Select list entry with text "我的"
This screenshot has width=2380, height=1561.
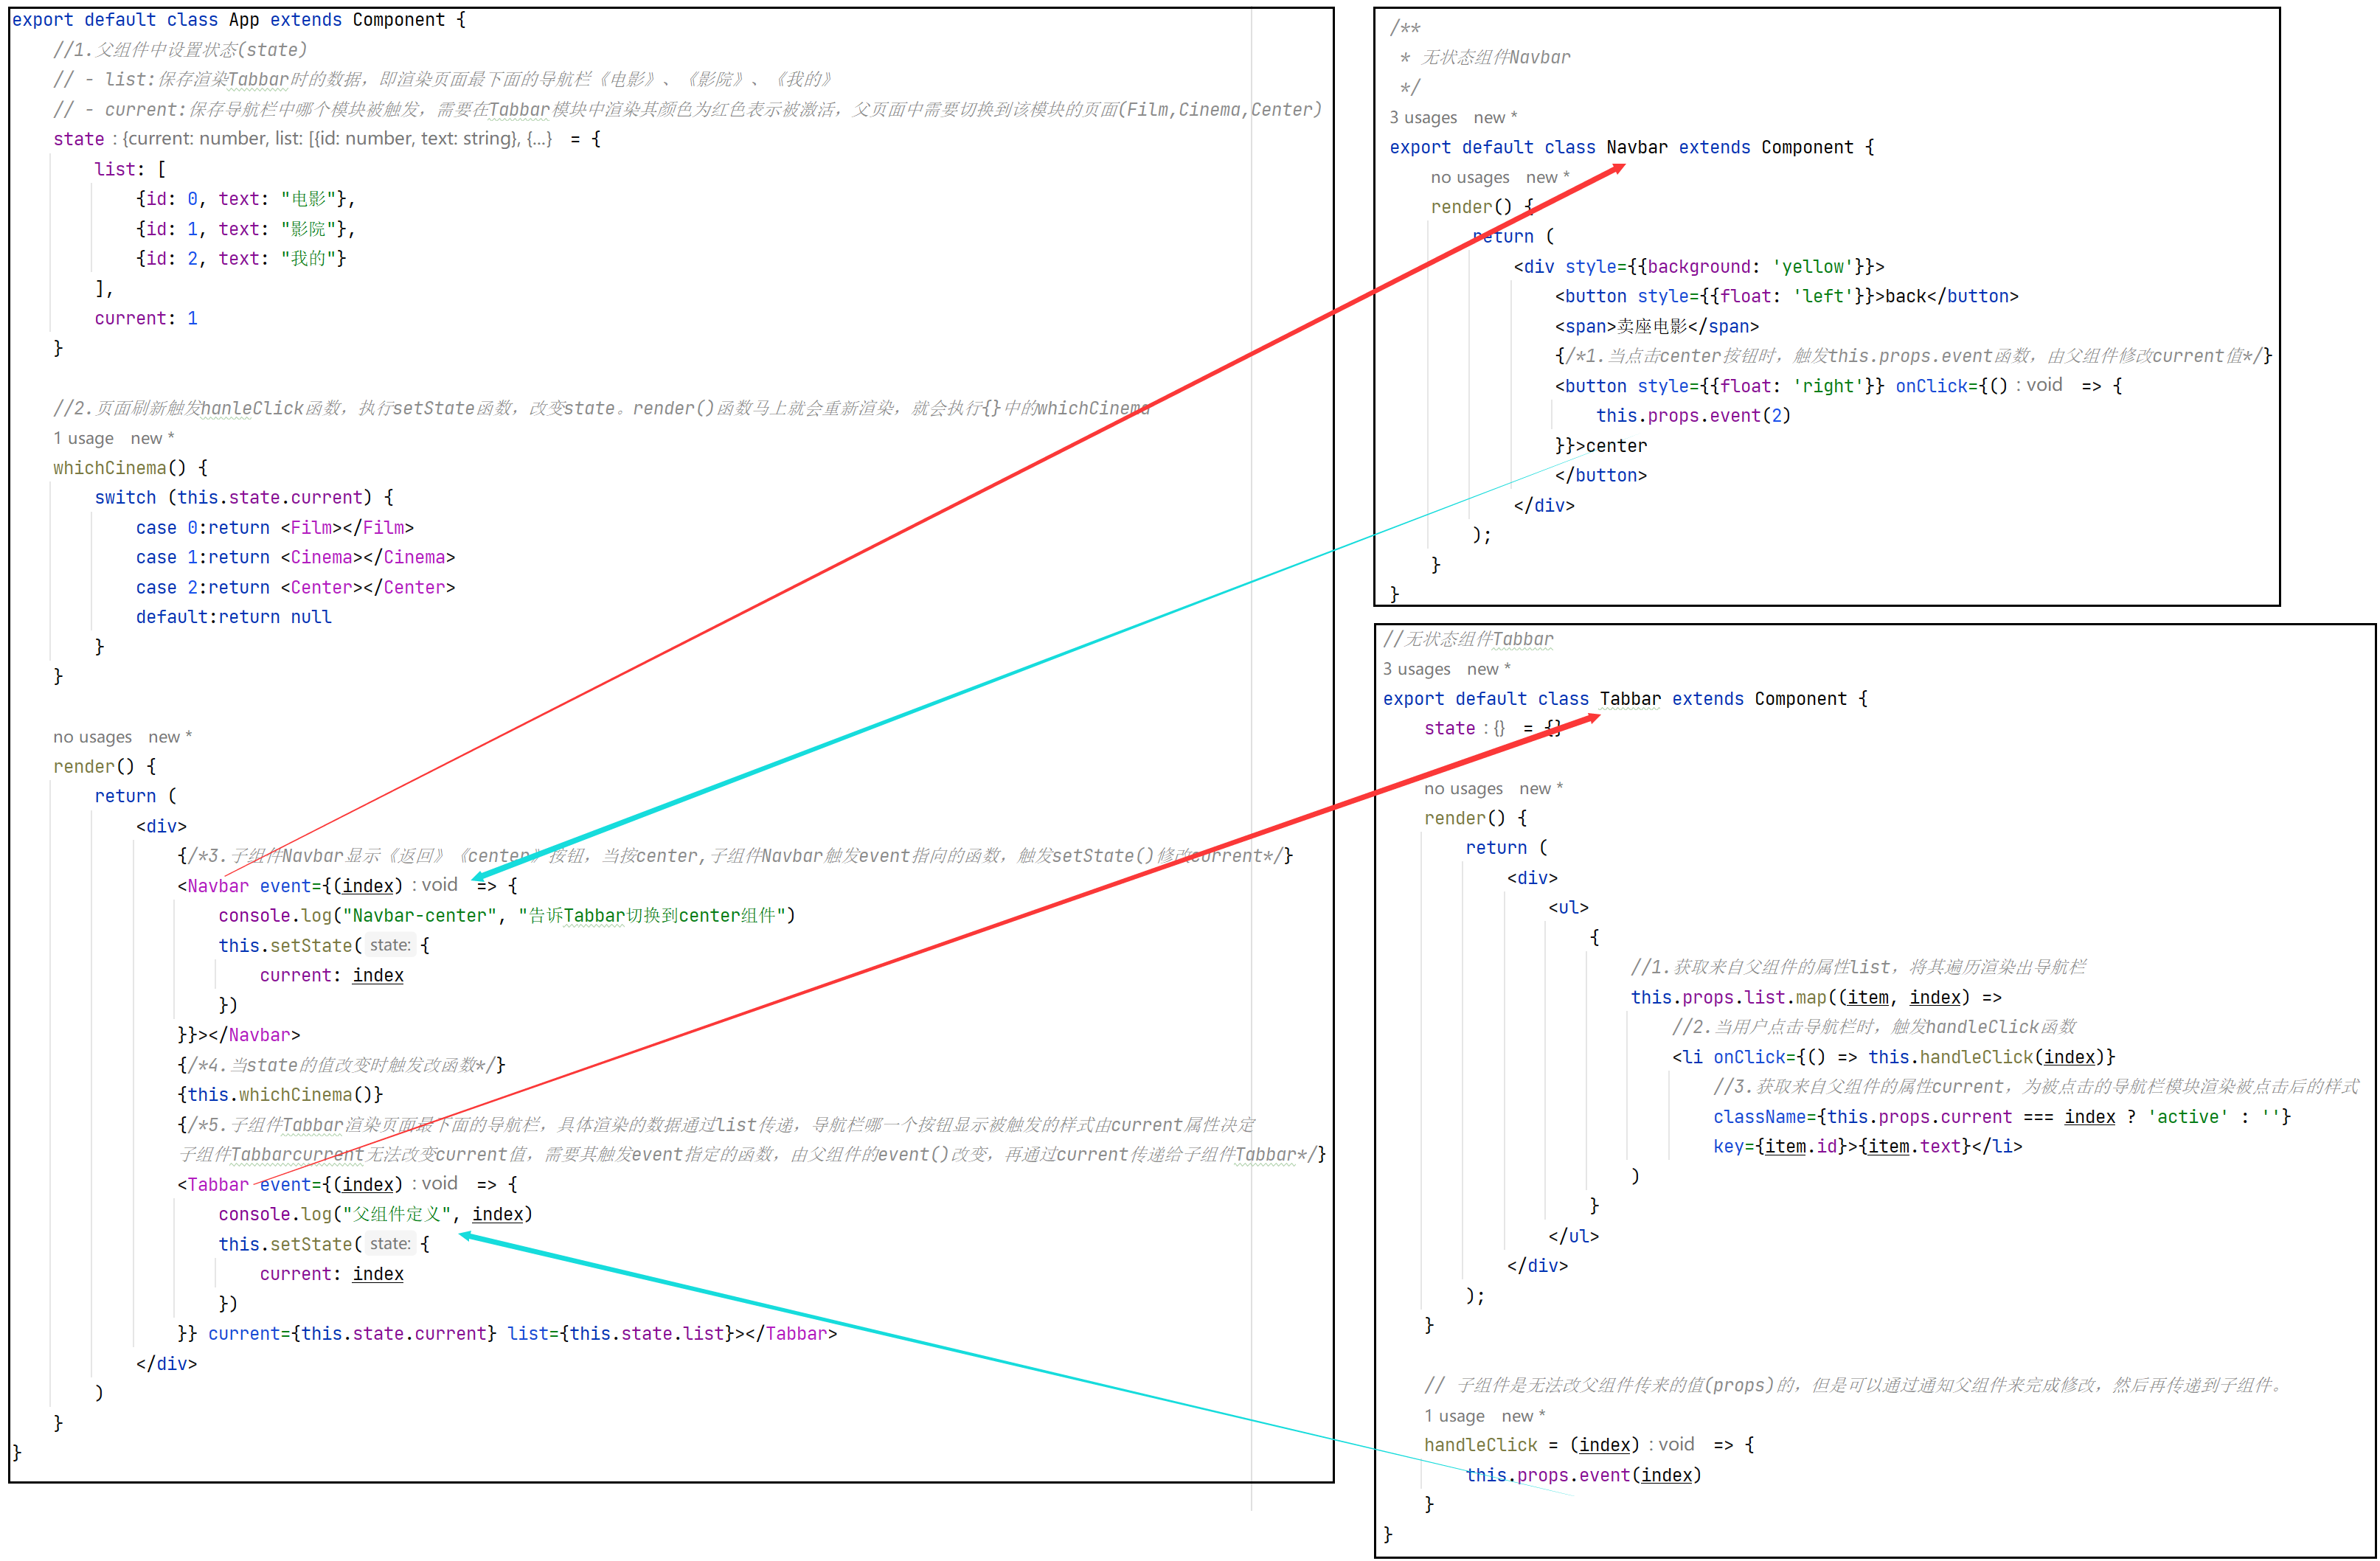(241, 259)
